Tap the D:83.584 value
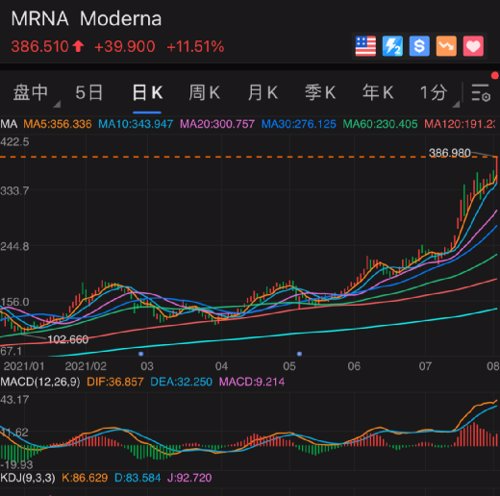This screenshot has height=496, width=500. click(x=138, y=478)
